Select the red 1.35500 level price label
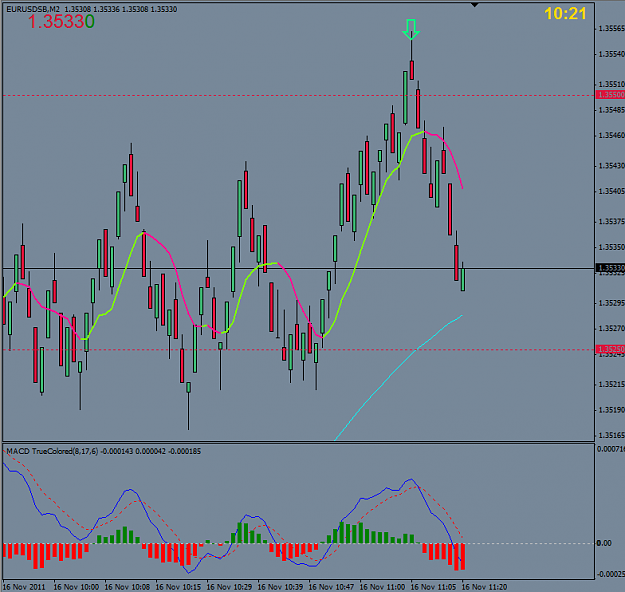The width and height of the screenshot is (625, 592). 610,95
